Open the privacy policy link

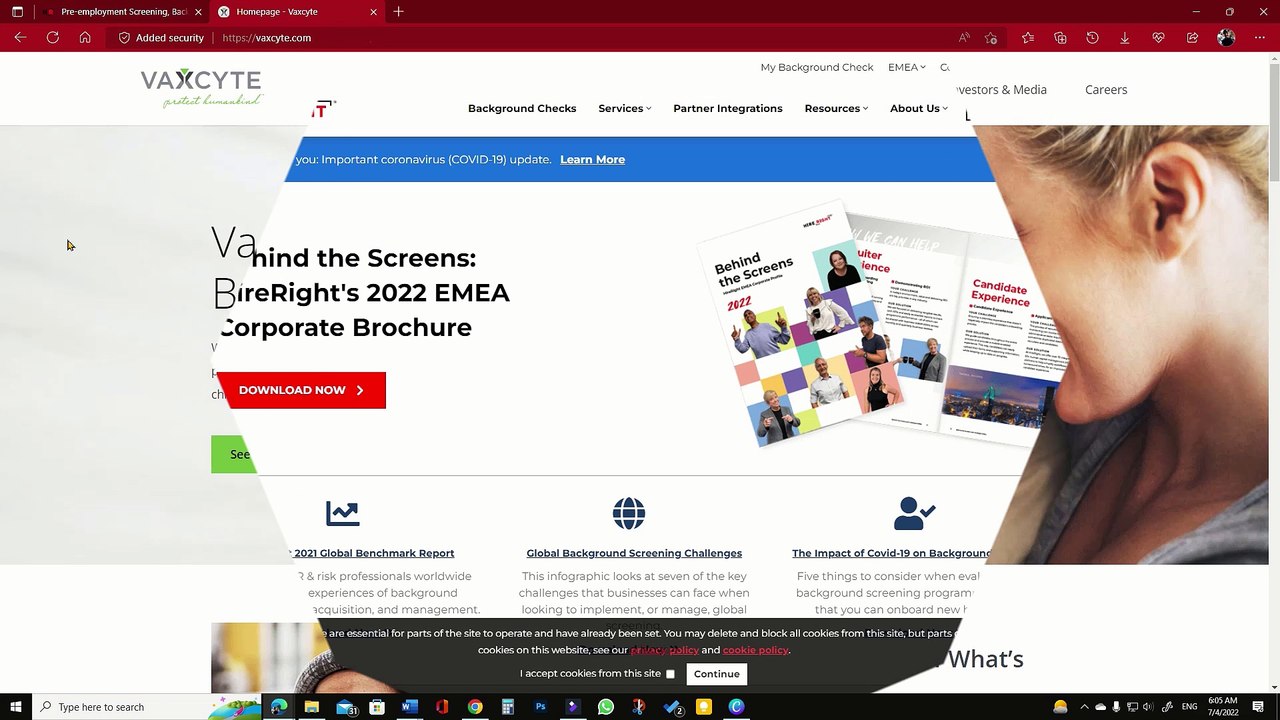point(664,650)
